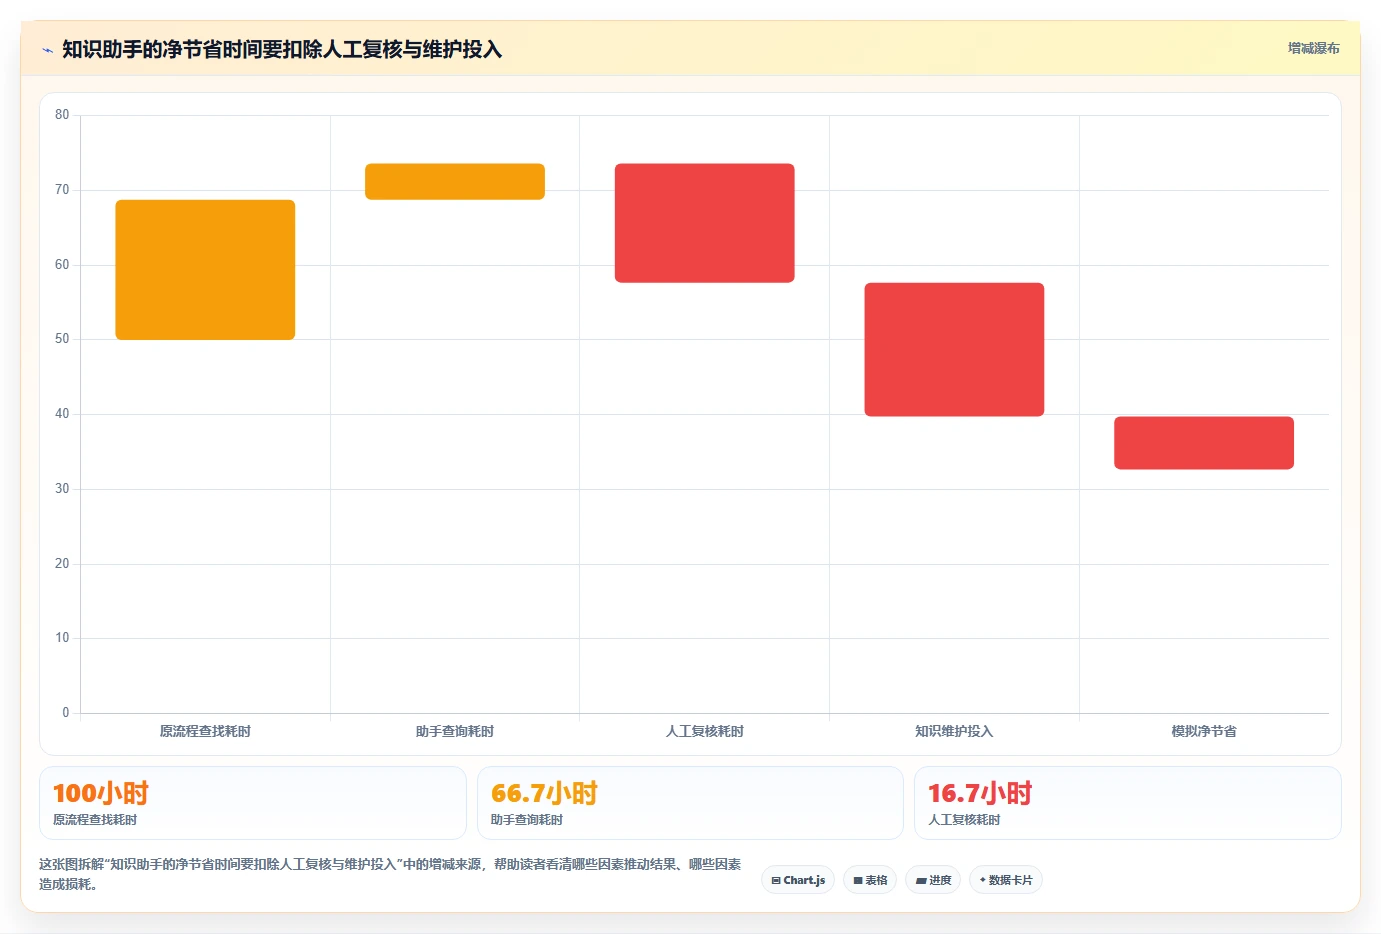The width and height of the screenshot is (1381, 934).
Task: Click the small orange 助手查询耗时 bar
Action: click(455, 182)
